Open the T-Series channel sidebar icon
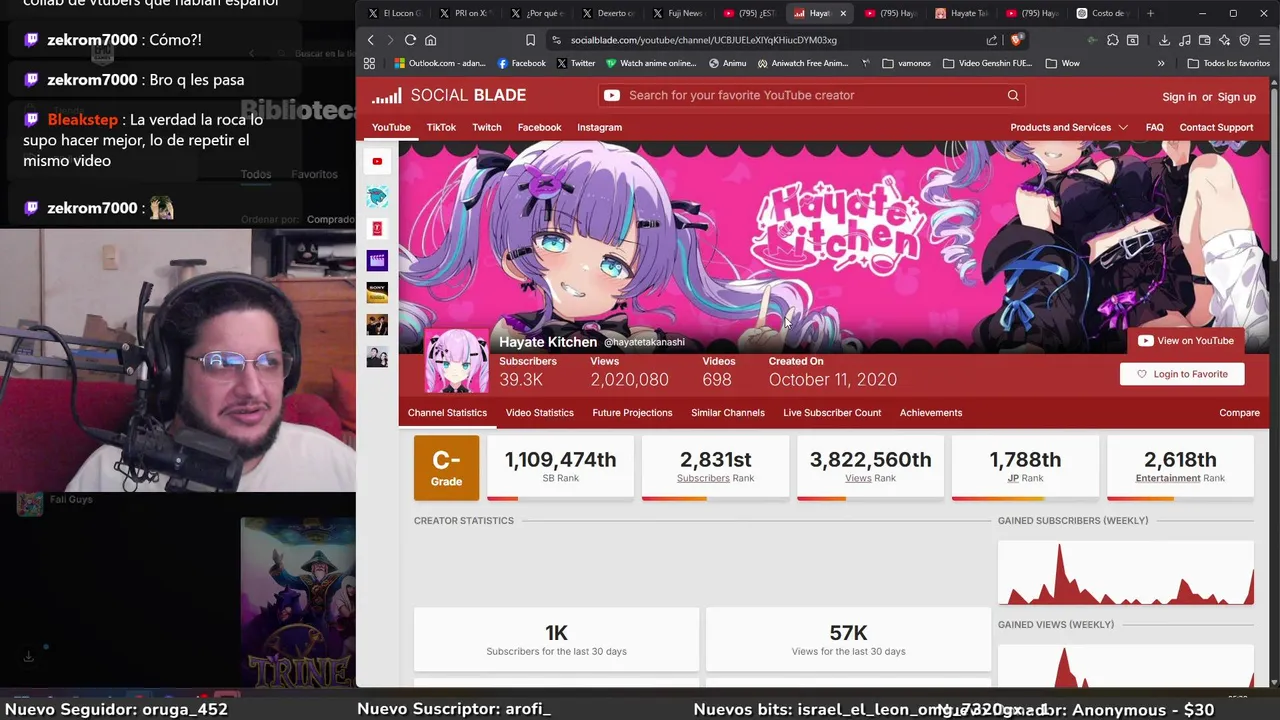 point(377,228)
